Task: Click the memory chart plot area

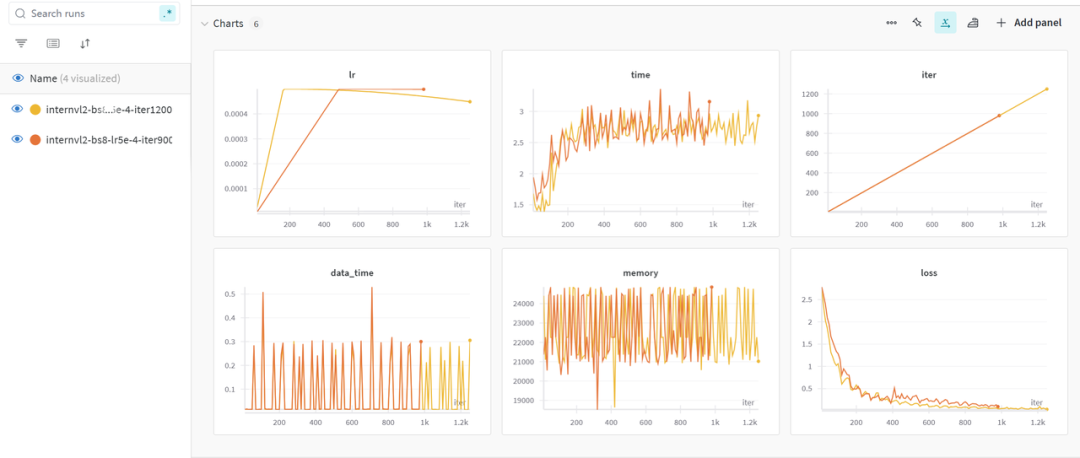Action: (x=652, y=348)
